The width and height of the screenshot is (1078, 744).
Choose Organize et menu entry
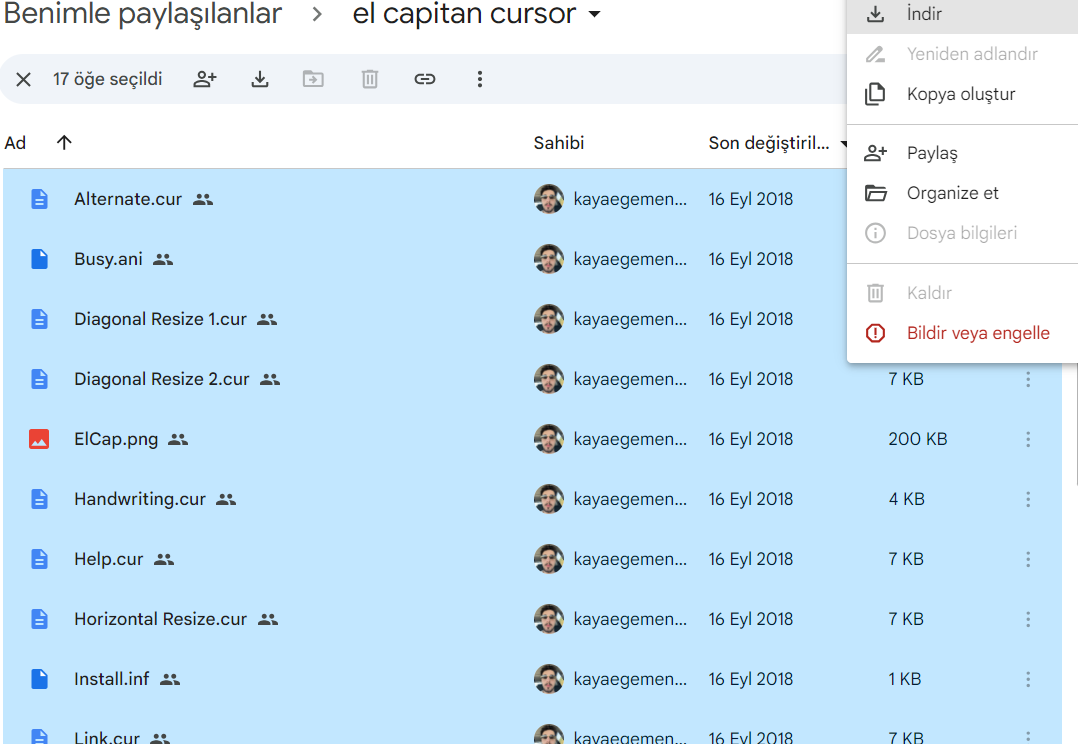pyautogui.click(x=962, y=193)
